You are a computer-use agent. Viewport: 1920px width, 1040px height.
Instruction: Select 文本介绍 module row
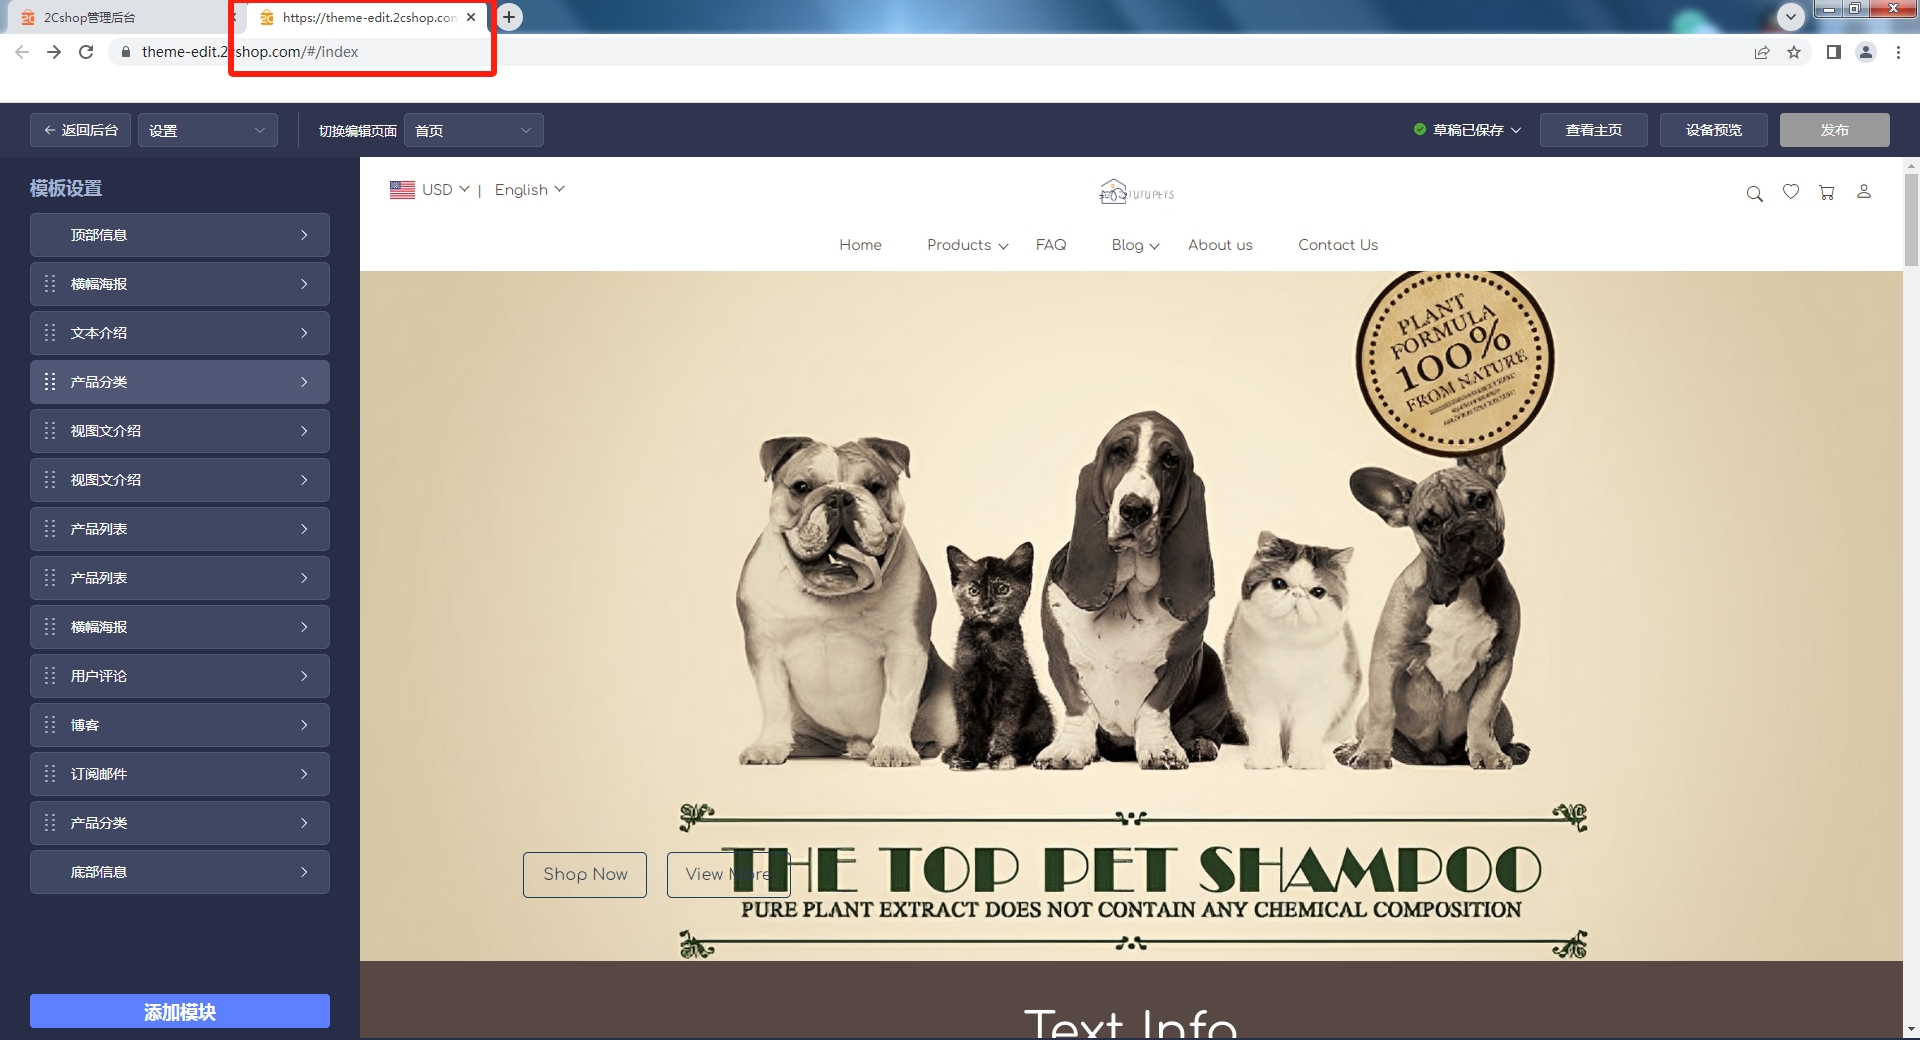click(x=180, y=333)
